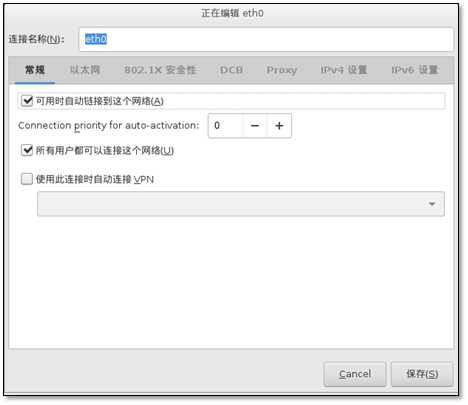Viewport: 468px width, 405px height.
Task: Click the Connection priority for auto-activation label
Action: tap(108, 126)
